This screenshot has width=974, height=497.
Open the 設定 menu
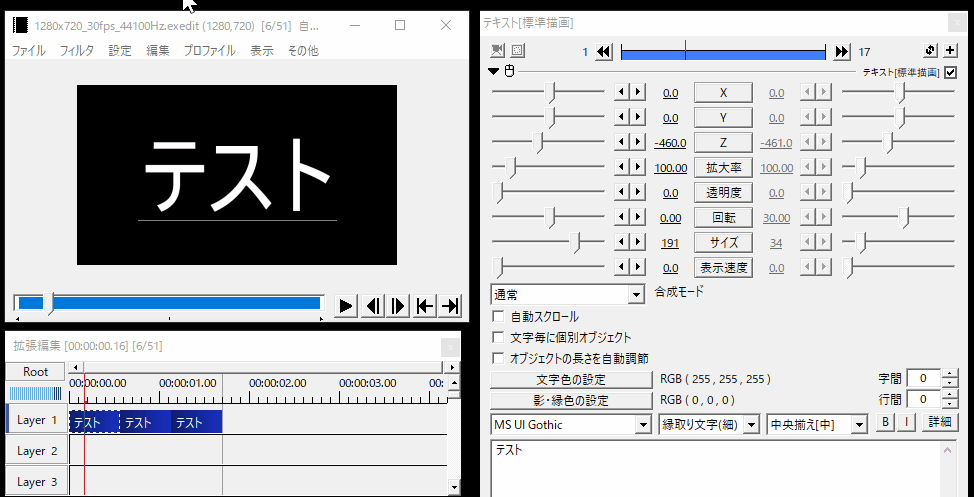pos(120,51)
